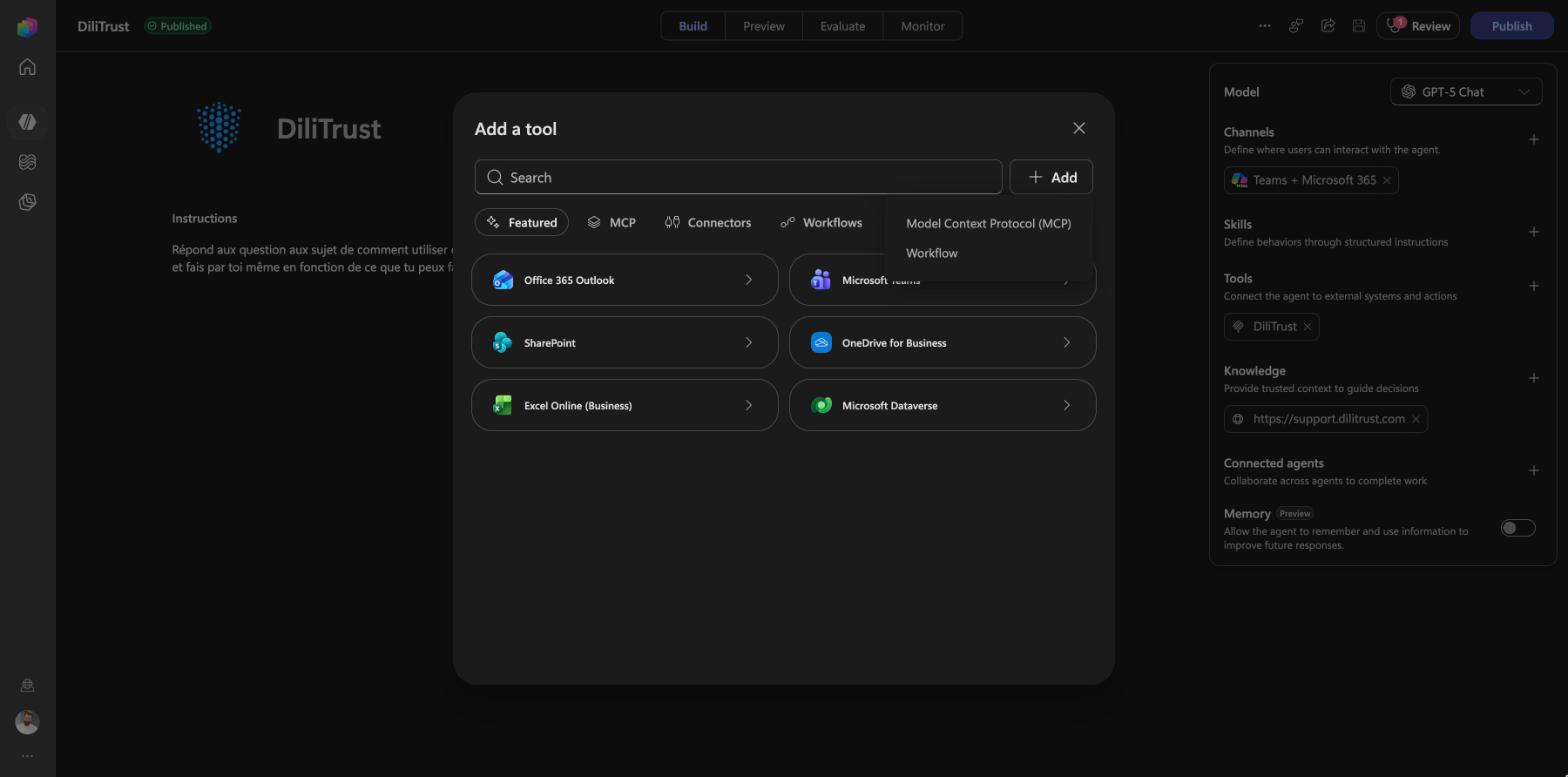Add a skill with the Skills plus icon

coord(1534,232)
